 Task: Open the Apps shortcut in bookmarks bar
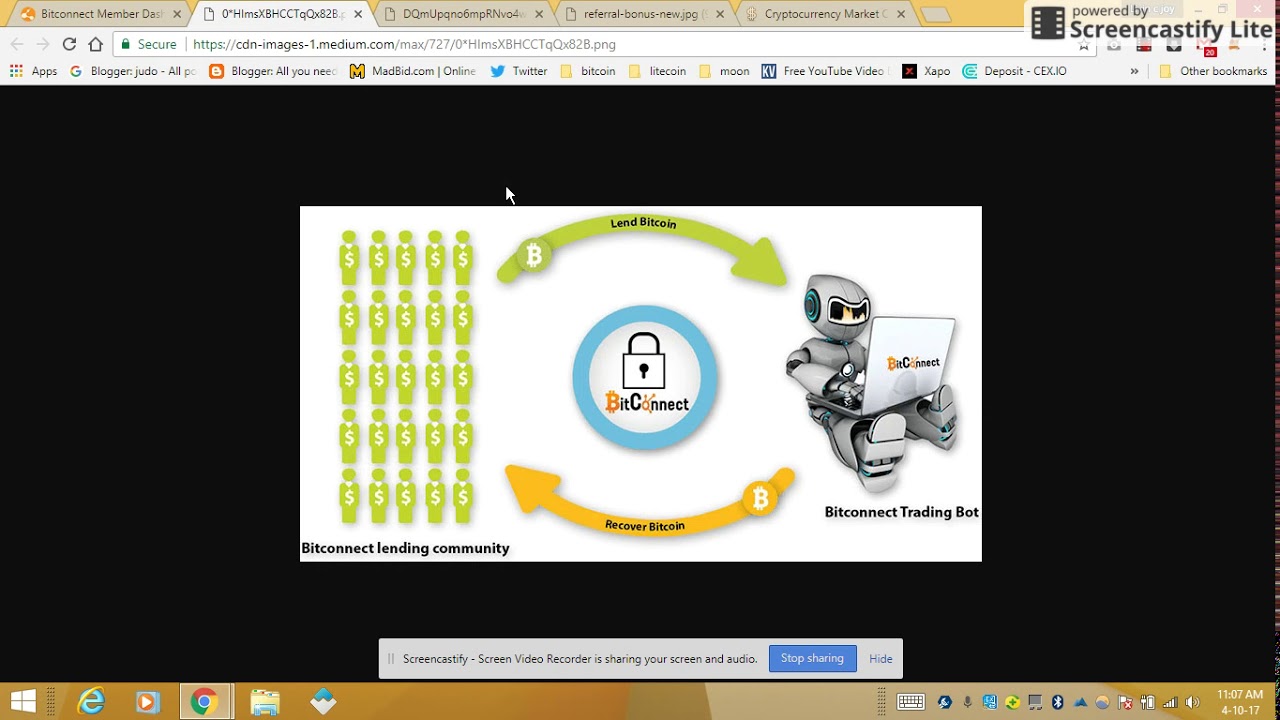(x=33, y=71)
